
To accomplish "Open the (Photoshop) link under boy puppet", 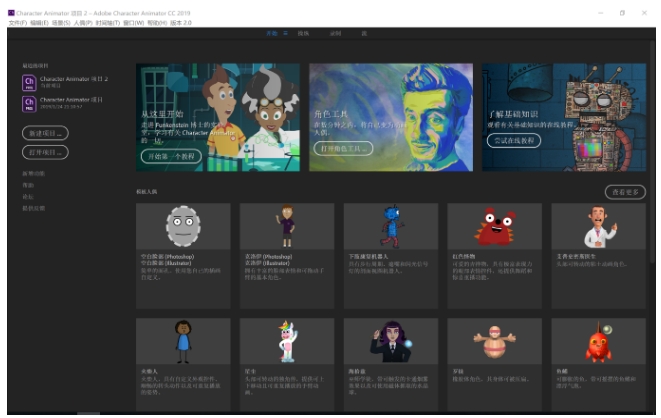I will point(269,257).
